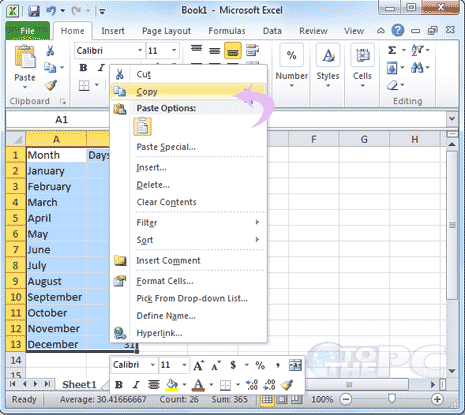Choose Insert... in context menu

(x=188, y=167)
